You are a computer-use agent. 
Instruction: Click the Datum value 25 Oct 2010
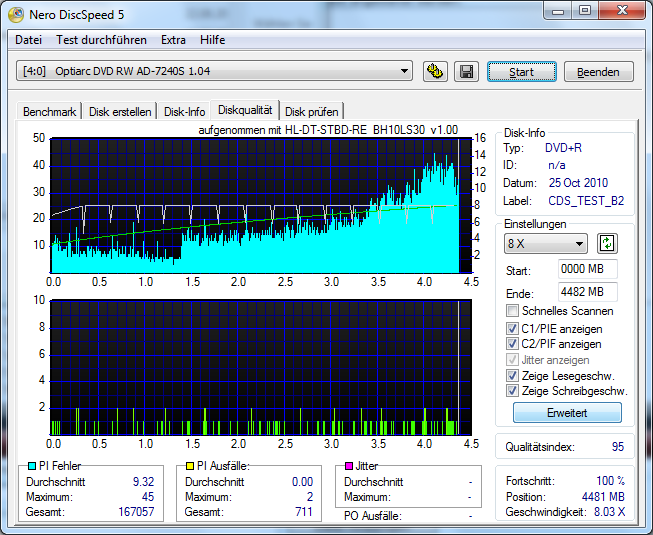(x=578, y=183)
